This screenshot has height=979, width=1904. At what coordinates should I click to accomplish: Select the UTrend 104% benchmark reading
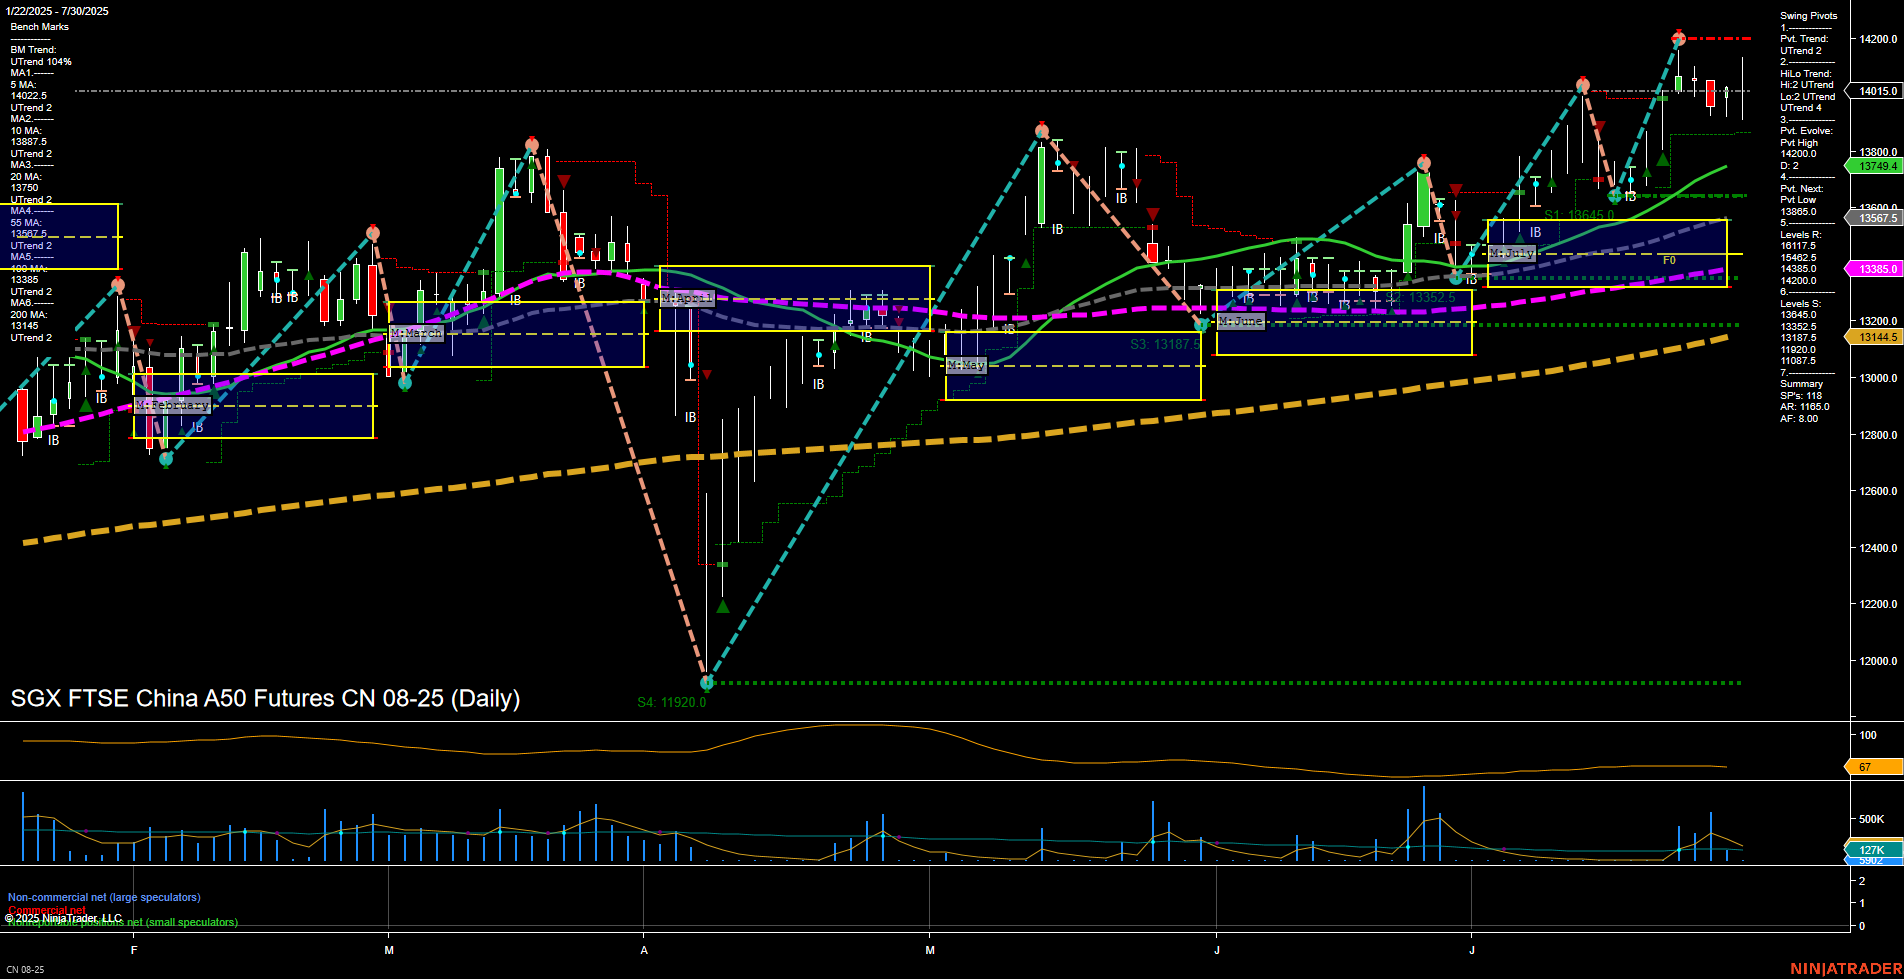(x=41, y=62)
